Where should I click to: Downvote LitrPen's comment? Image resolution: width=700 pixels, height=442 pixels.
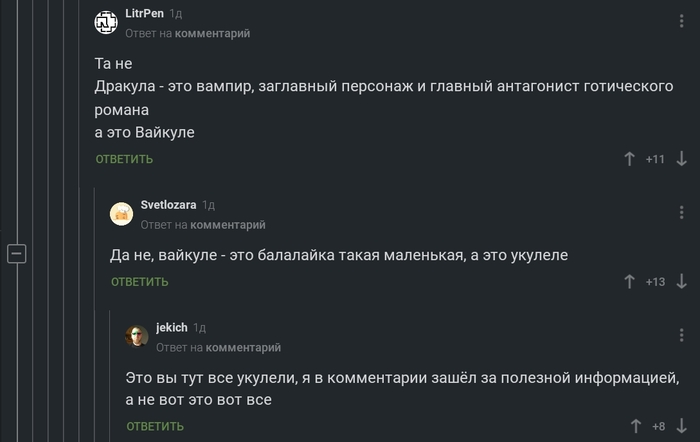point(682,159)
